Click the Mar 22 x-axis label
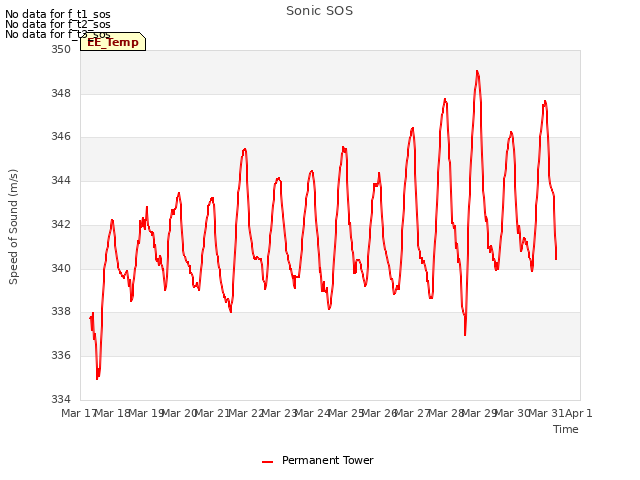Screen dimensions: 640x480 246,413
